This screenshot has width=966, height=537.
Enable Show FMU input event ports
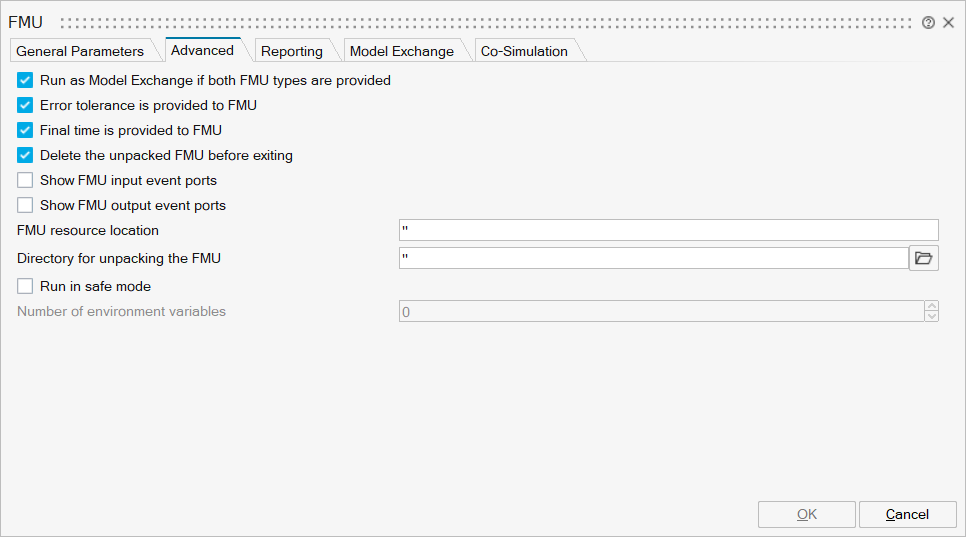[26, 181]
